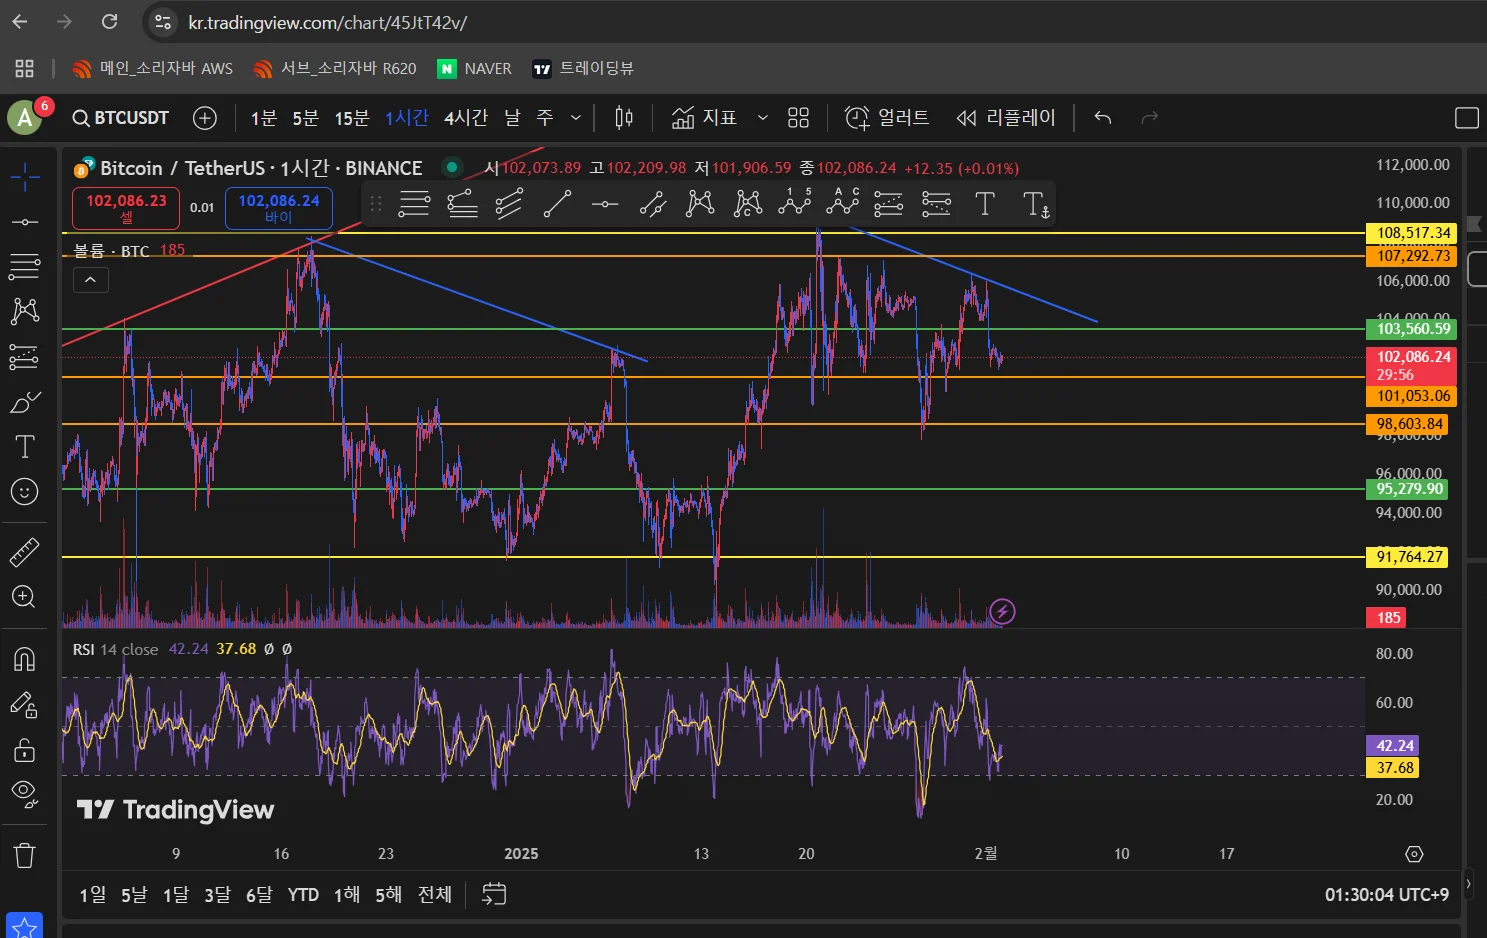Toggle stay-in-drawing-mode pencil lock icon
Viewport: 1487px width, 938px height.
pos(24,705)
